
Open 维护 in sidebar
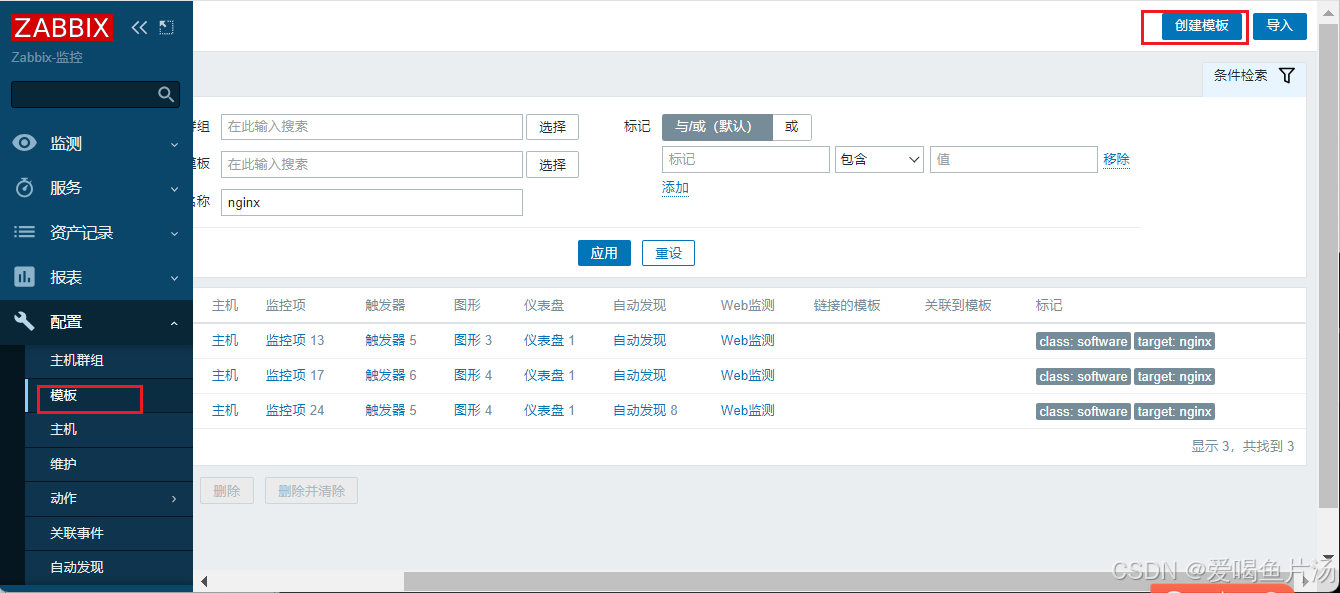coord(64,464)
